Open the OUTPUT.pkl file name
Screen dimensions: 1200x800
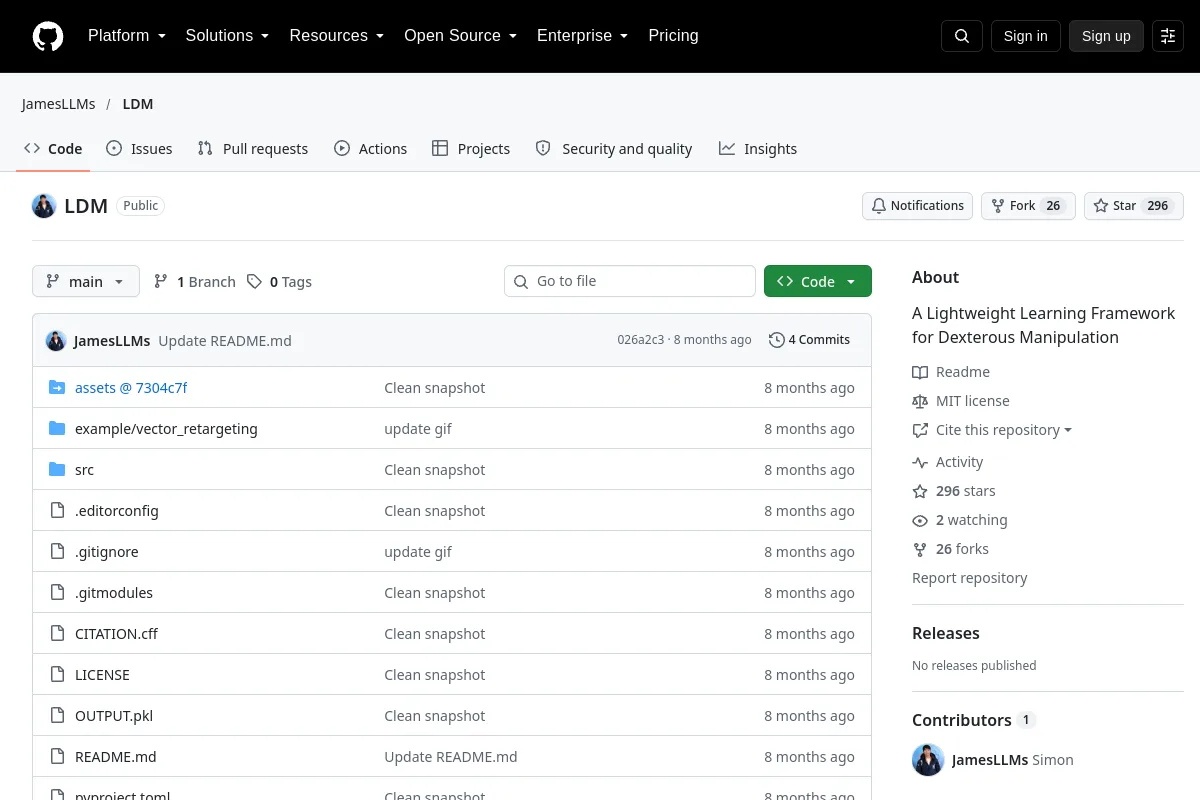coord(114,716)
